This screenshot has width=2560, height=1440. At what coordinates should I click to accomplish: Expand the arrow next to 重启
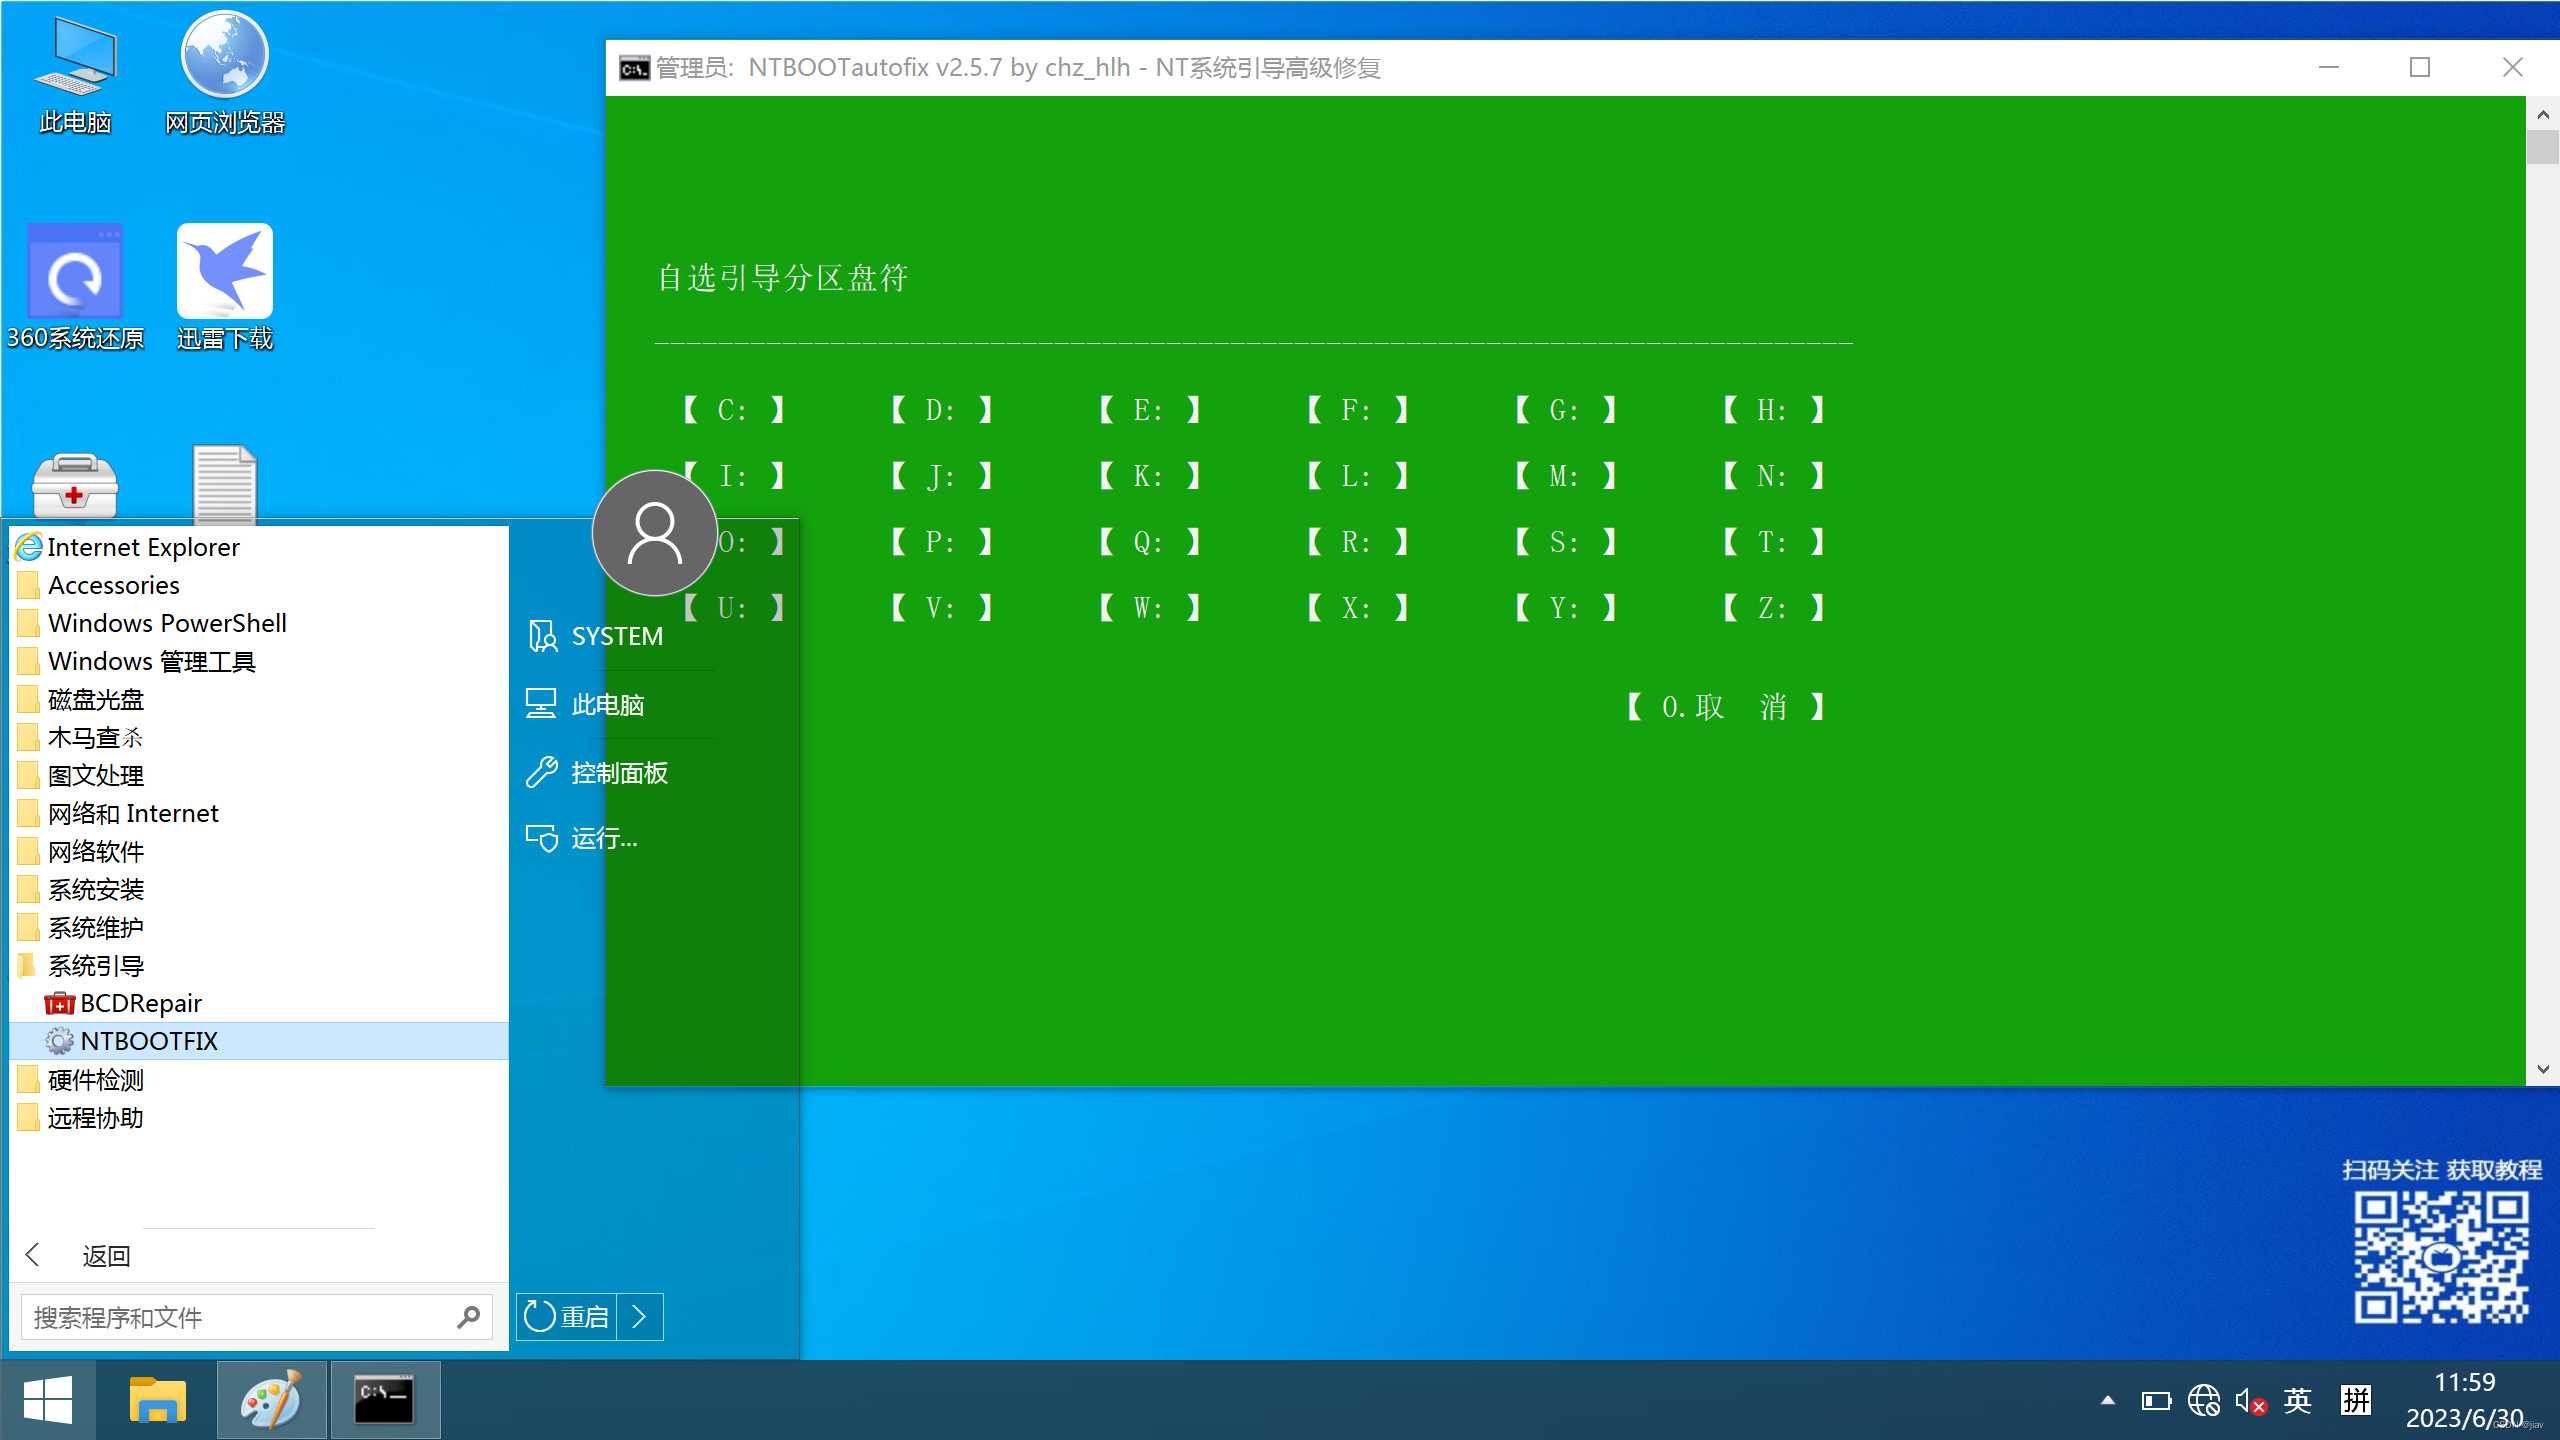click(640, 1316)
